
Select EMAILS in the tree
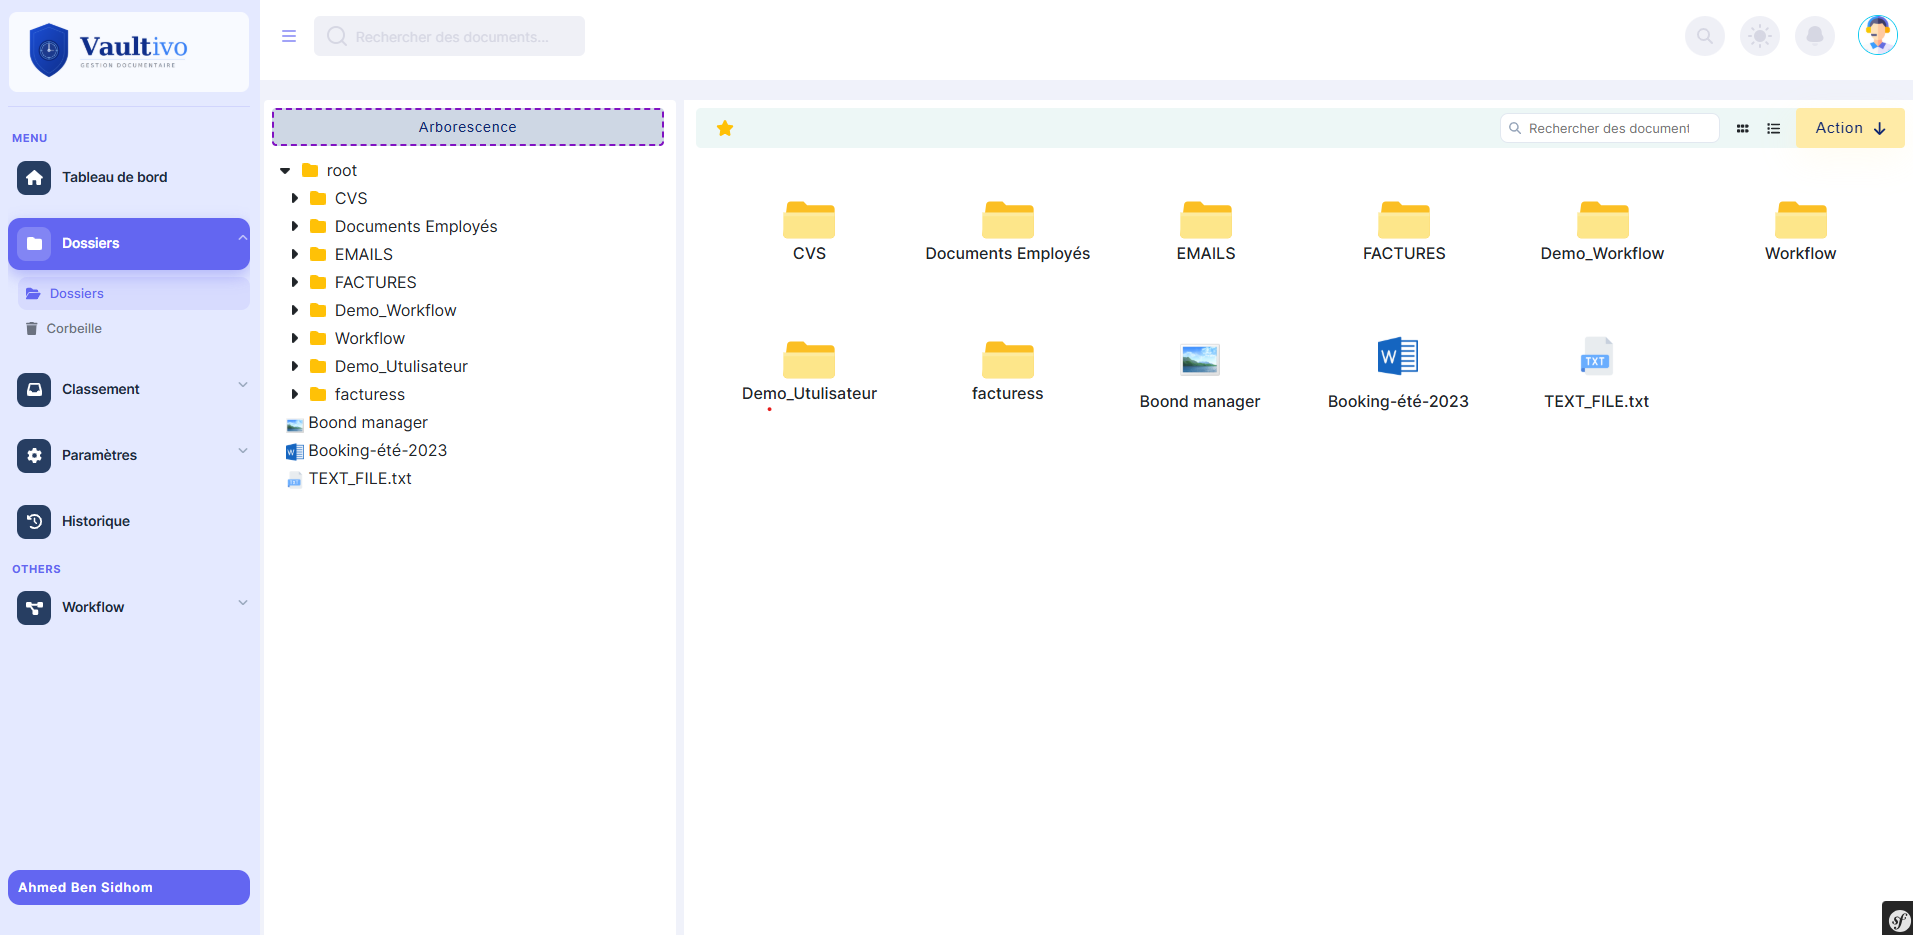click(x=364, y=254)
